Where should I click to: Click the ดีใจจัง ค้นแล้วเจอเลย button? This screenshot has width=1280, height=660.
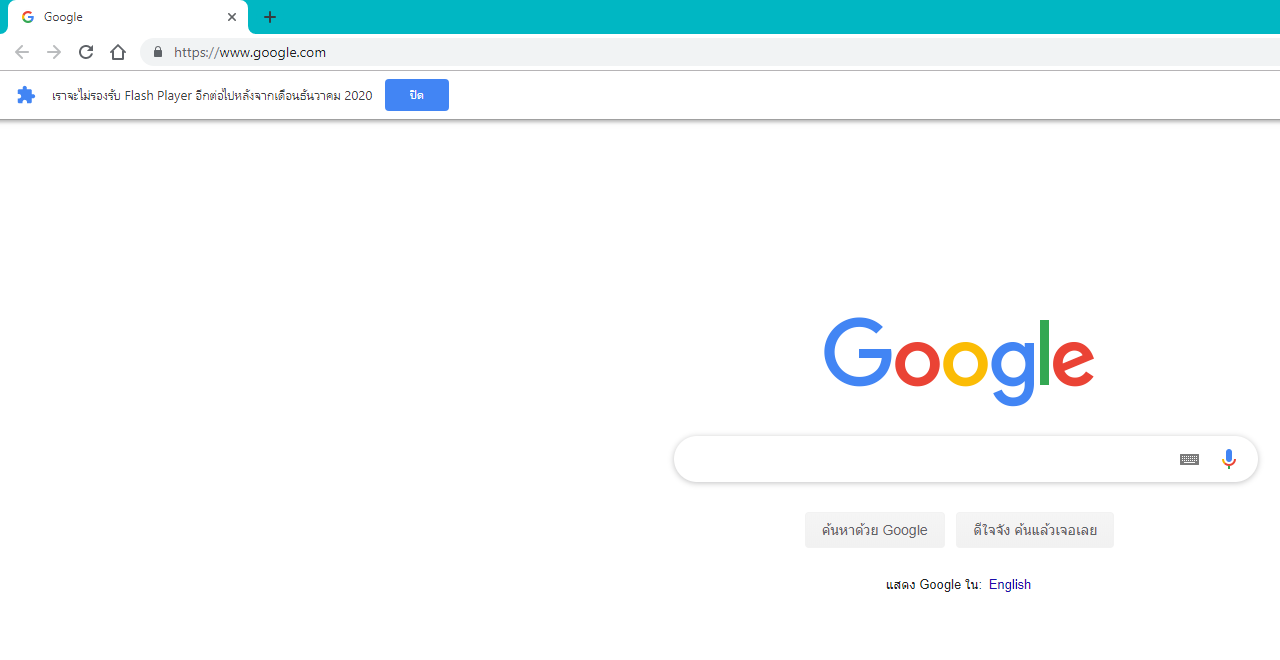pos(1035,530)
